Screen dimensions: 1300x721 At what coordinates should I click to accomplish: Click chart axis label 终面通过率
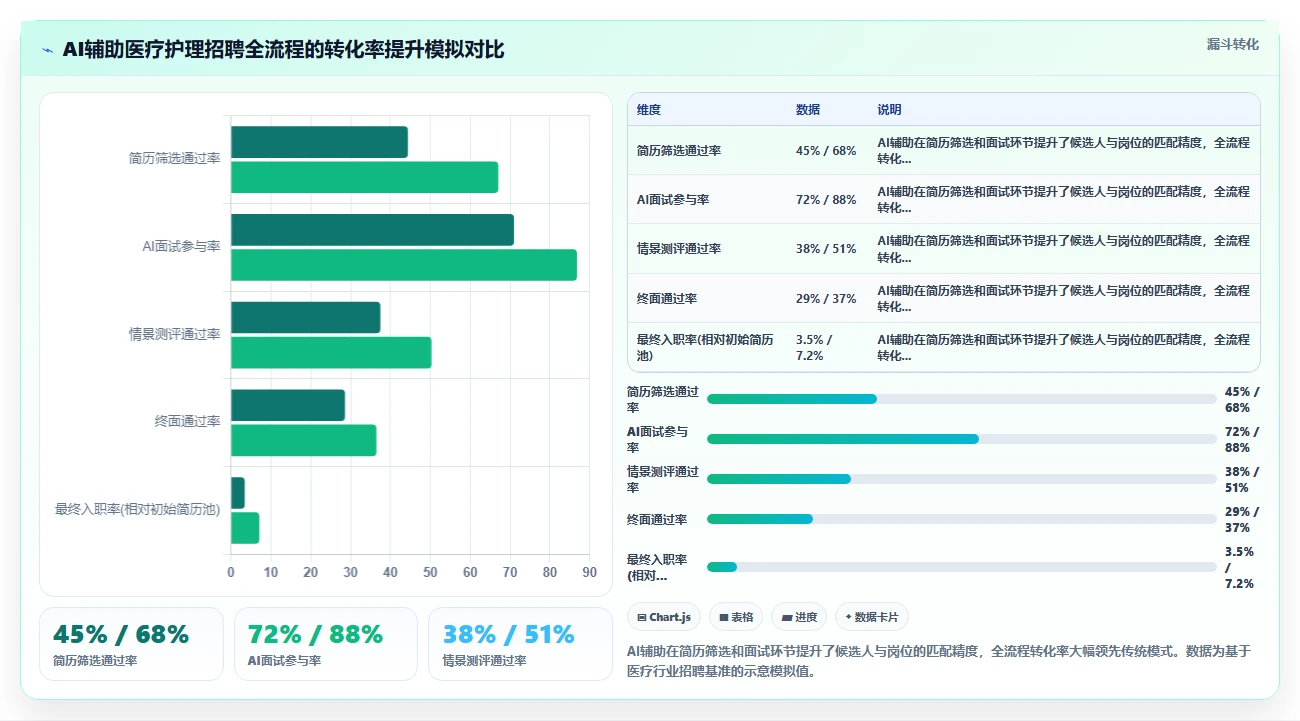coord(187,422)
